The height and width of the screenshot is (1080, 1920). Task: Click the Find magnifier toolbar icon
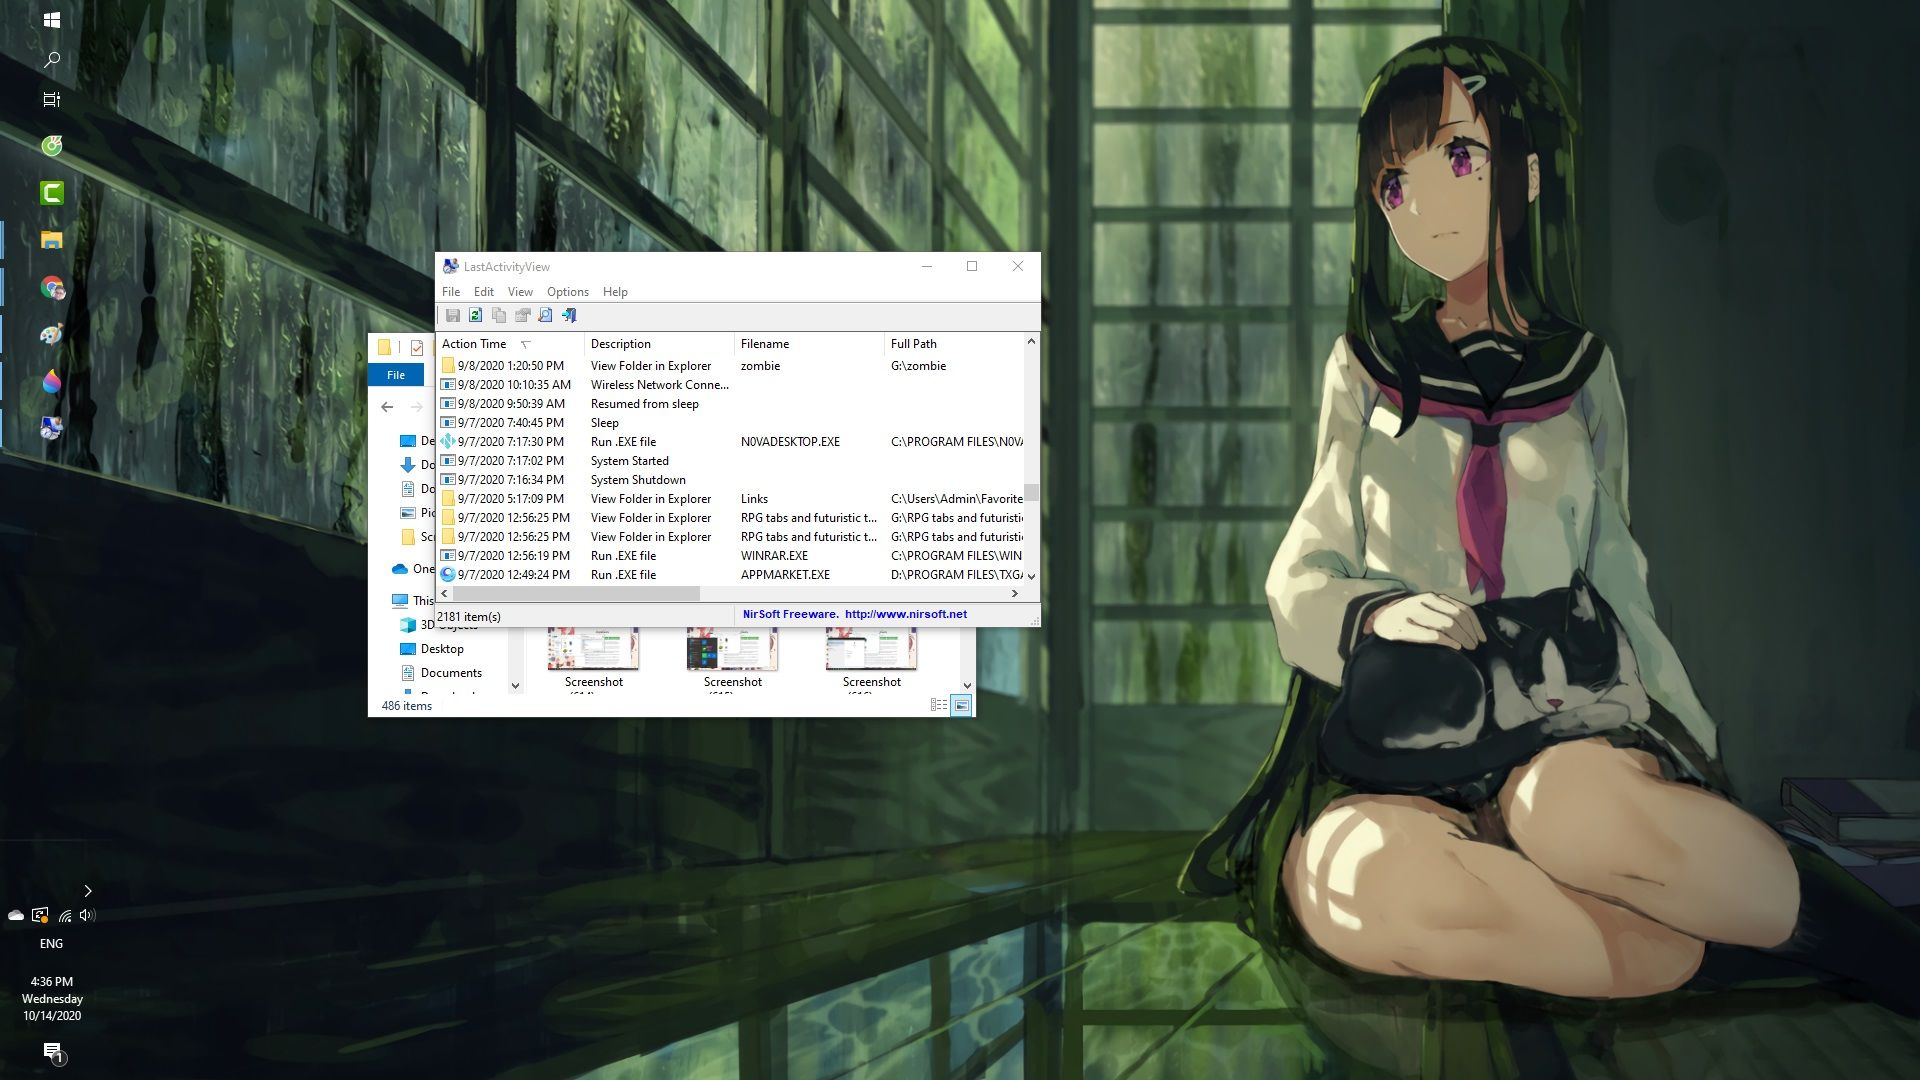[x=545, y=316]
